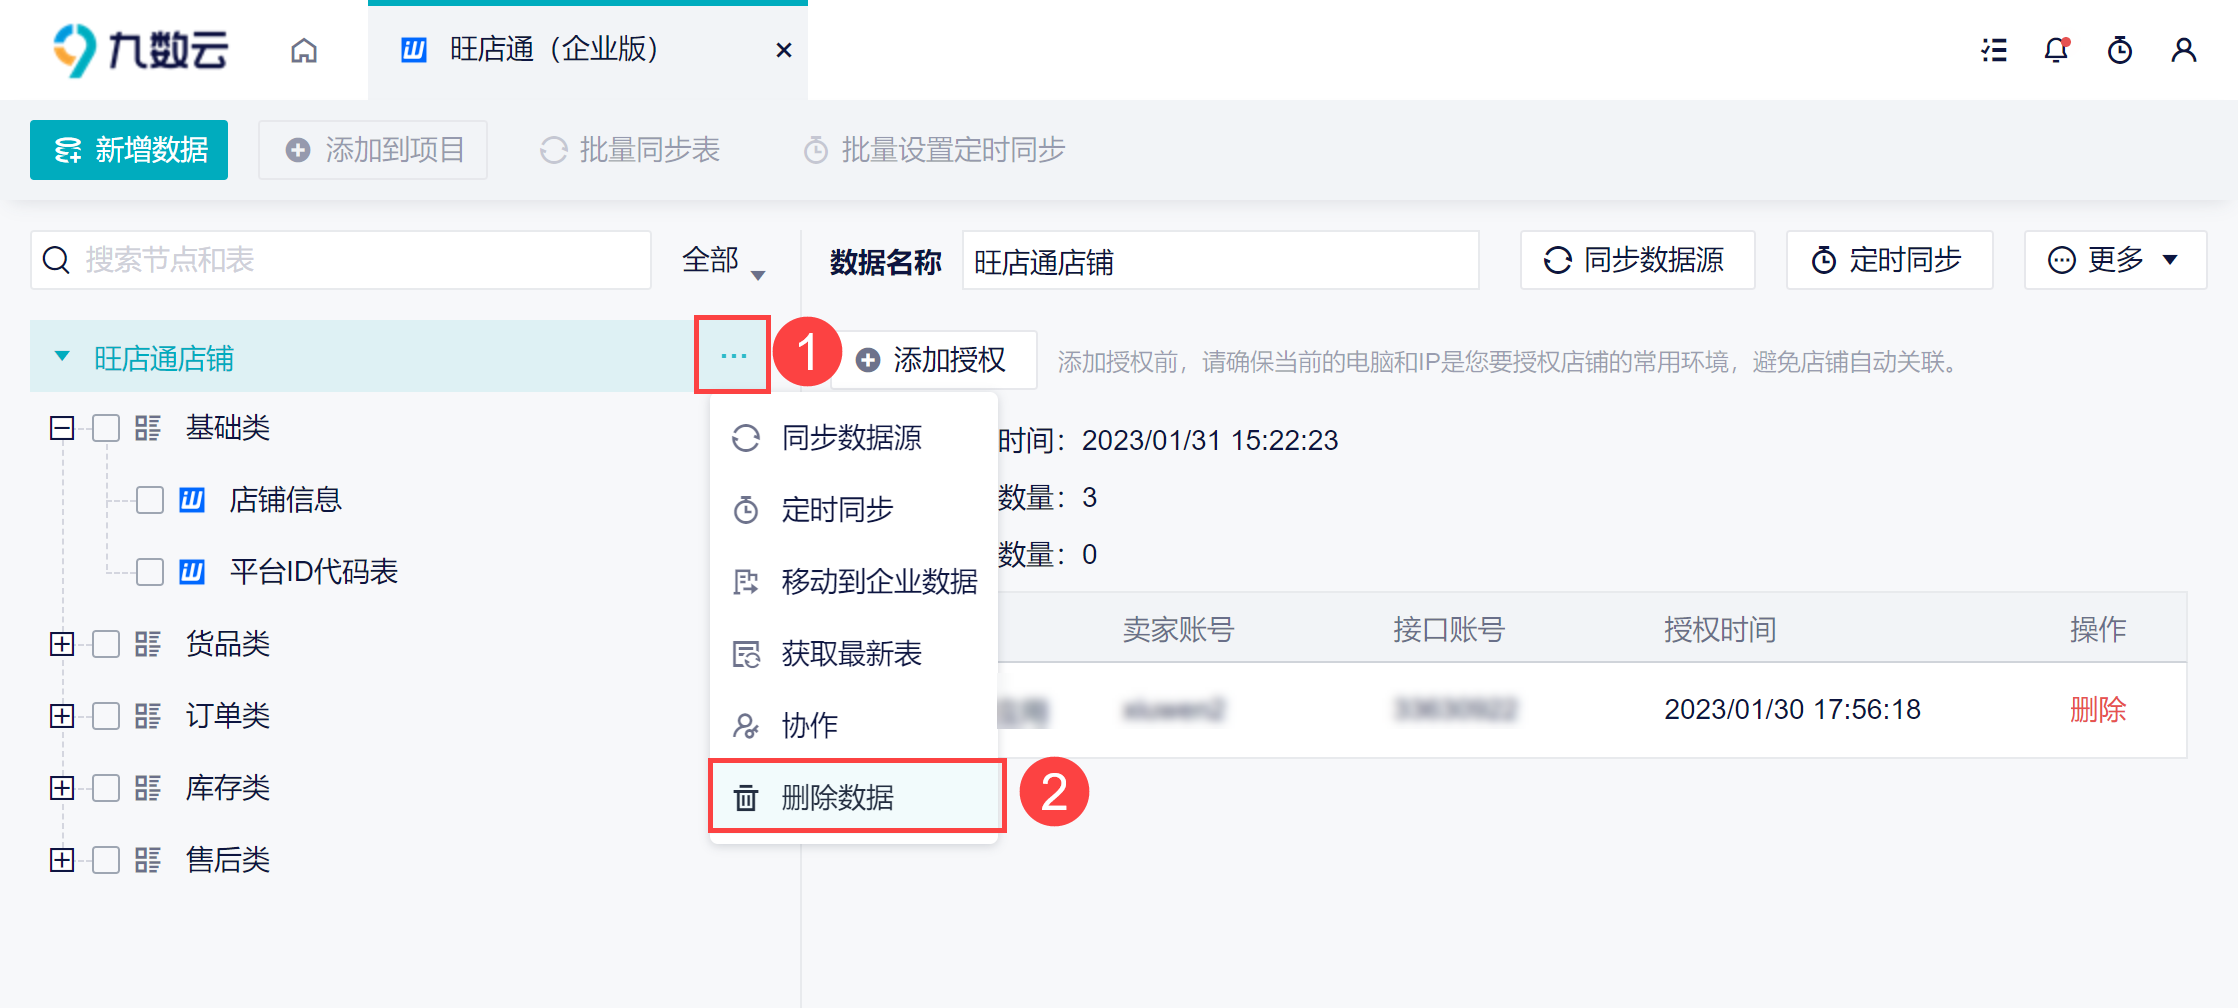Check the 平台ID代码表 checkbox
The width and height of the screenshot is (2238, 1008).
pyautogui.click(x=150, y=572)
